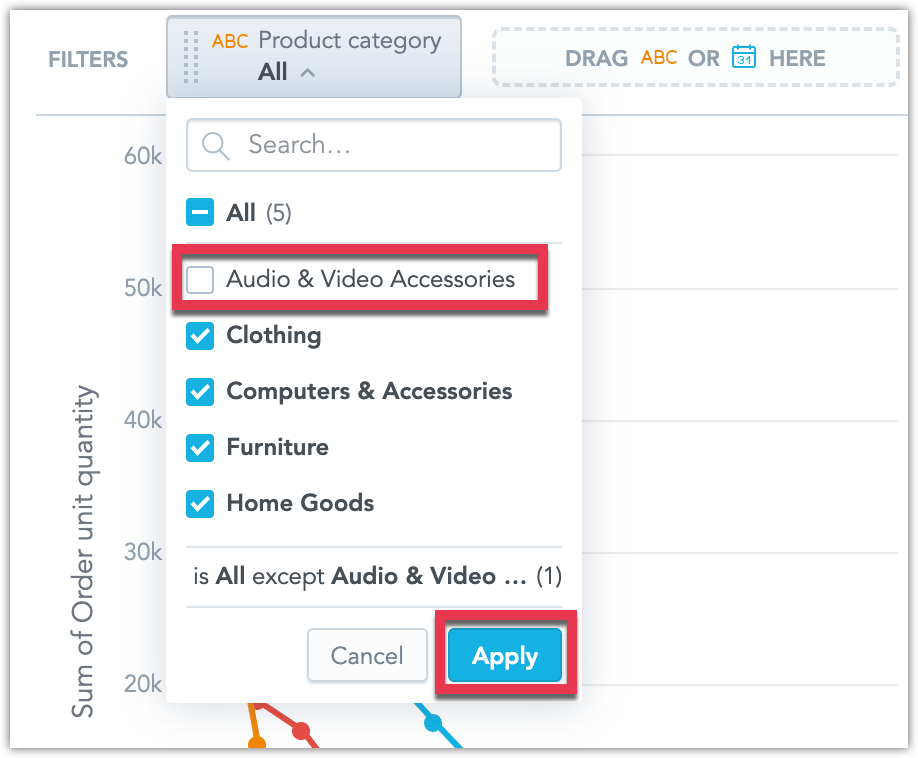Click the FILTERS heading

click(x=87, y=59)
